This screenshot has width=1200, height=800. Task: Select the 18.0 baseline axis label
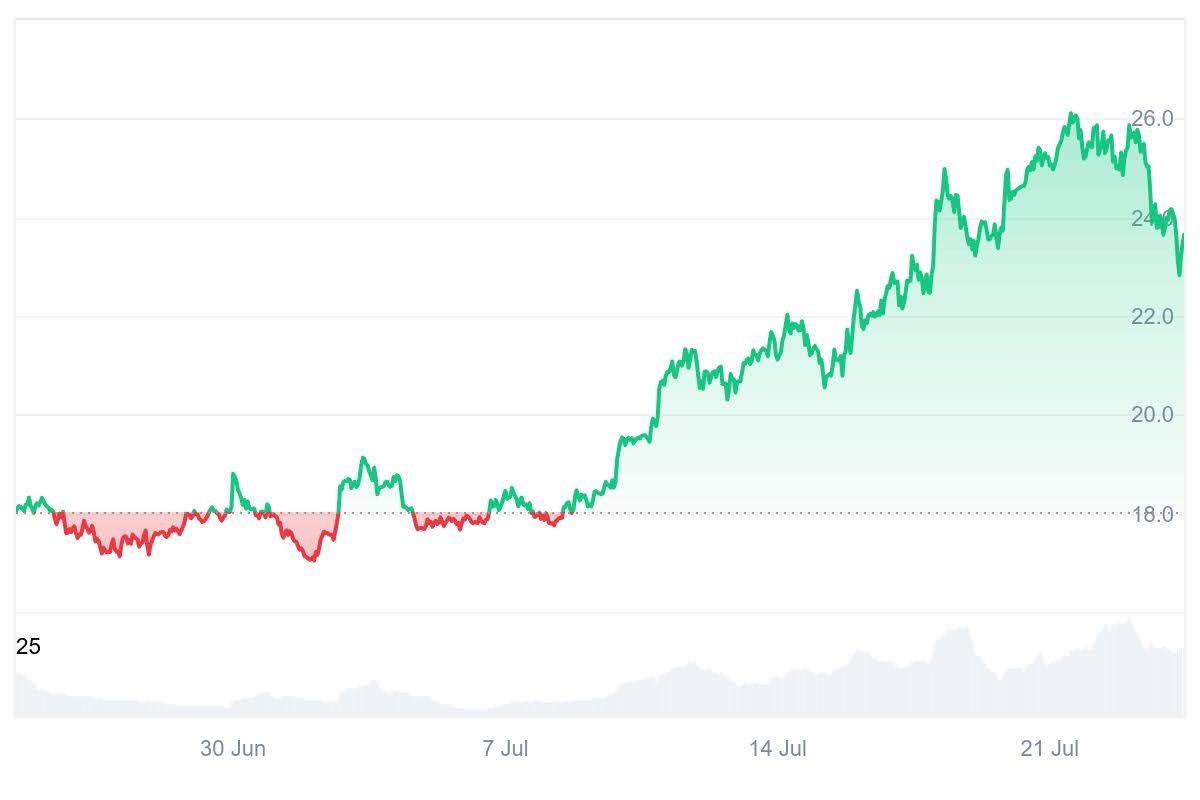(x=1152, y=514)
